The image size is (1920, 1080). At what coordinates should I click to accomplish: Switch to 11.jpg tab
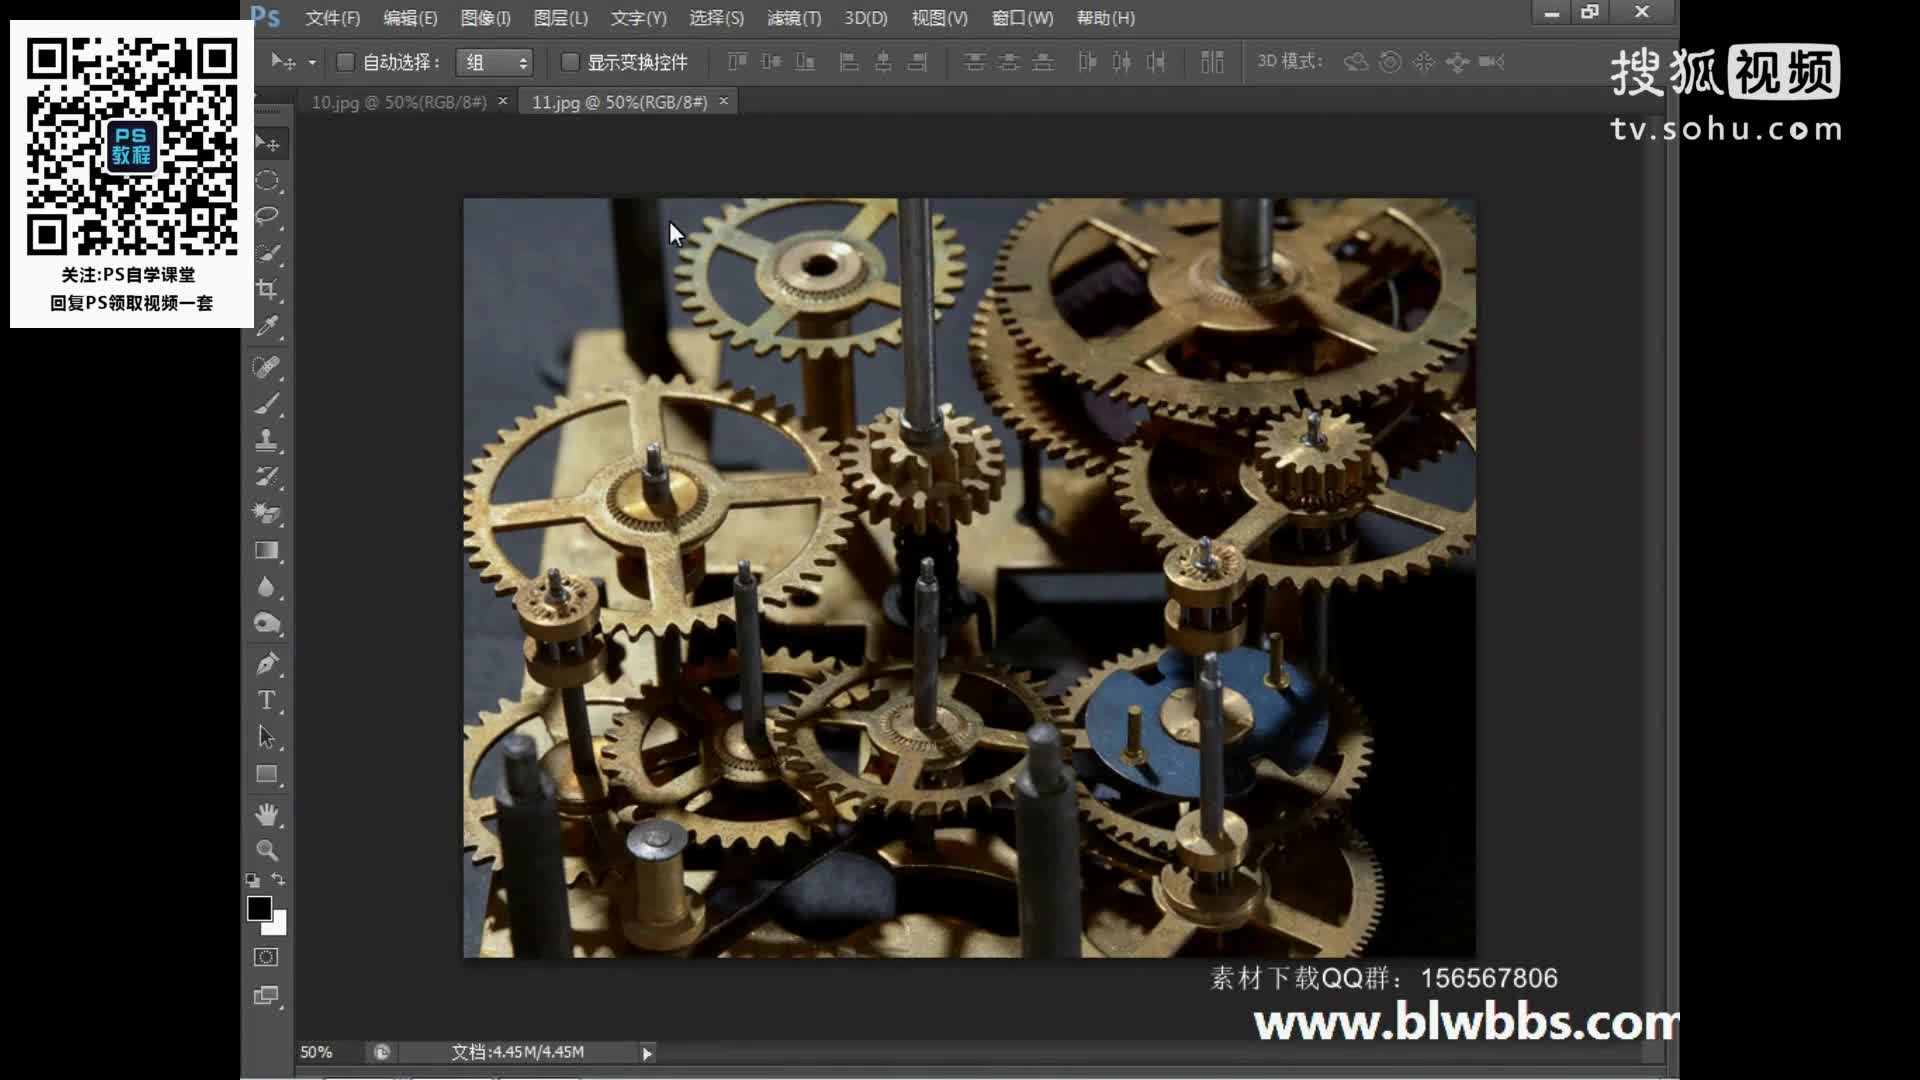pyautogui.click(x=620, y=102)
